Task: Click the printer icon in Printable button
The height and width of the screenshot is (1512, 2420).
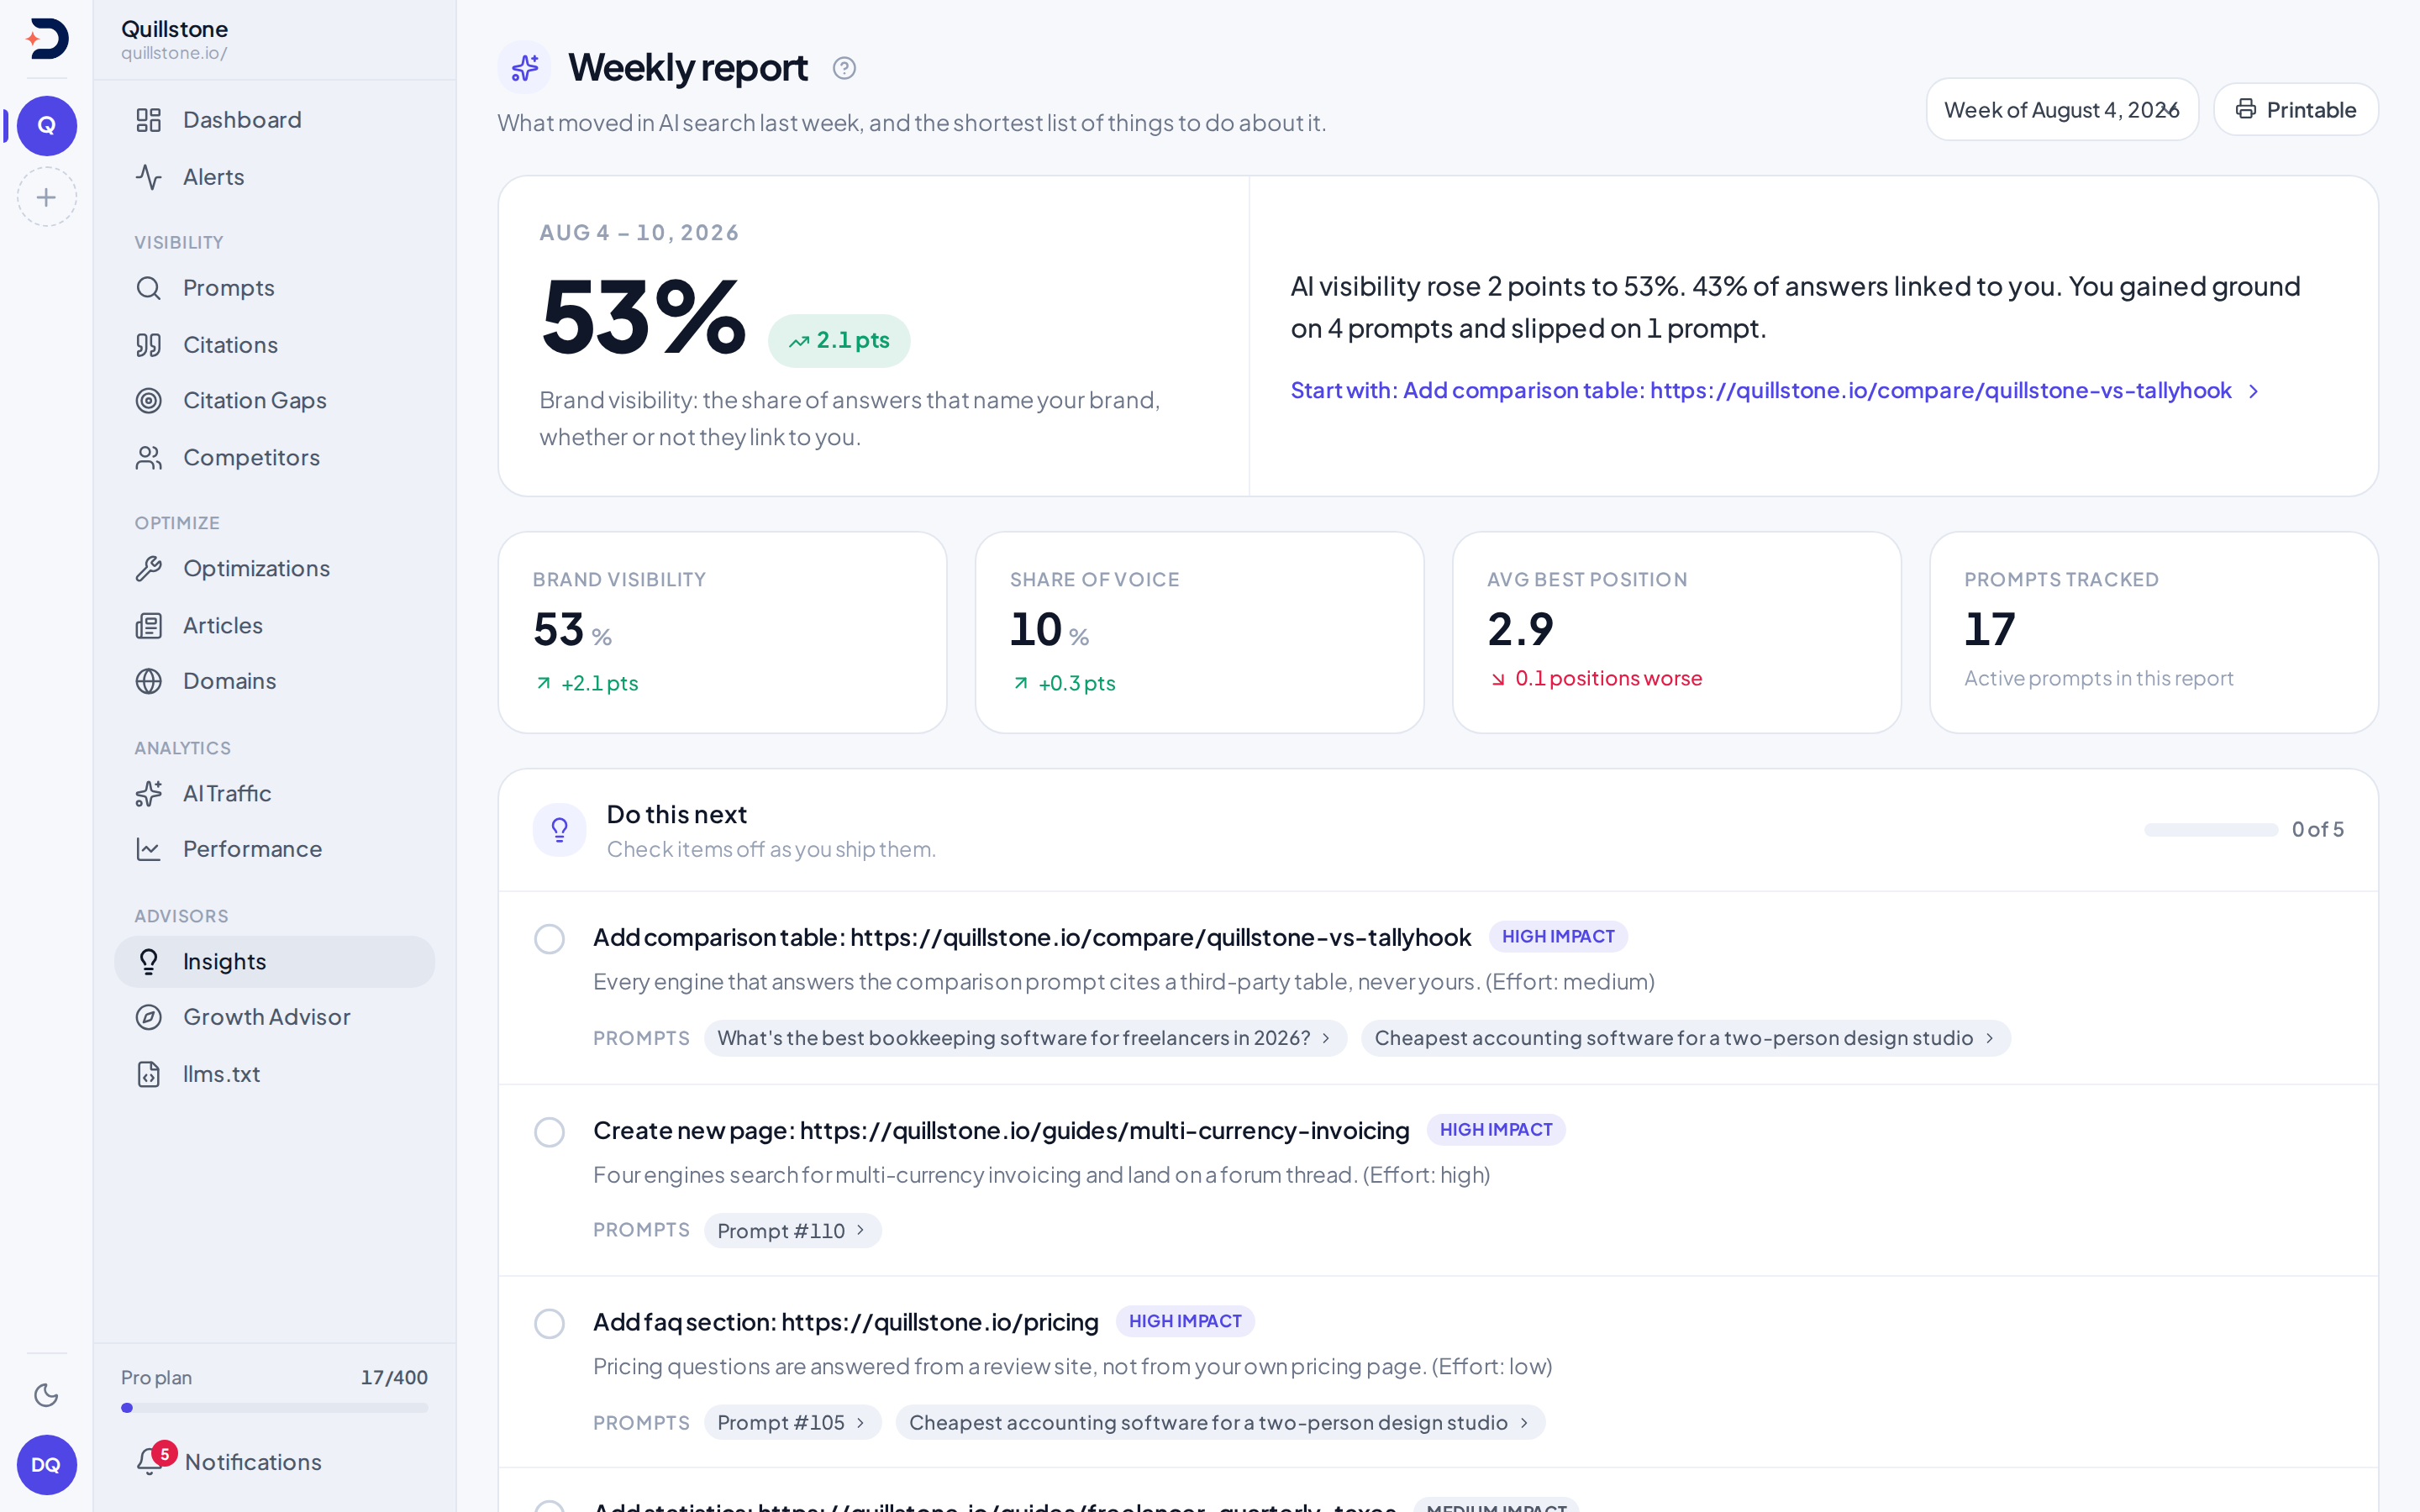Action: (2246, 109)
